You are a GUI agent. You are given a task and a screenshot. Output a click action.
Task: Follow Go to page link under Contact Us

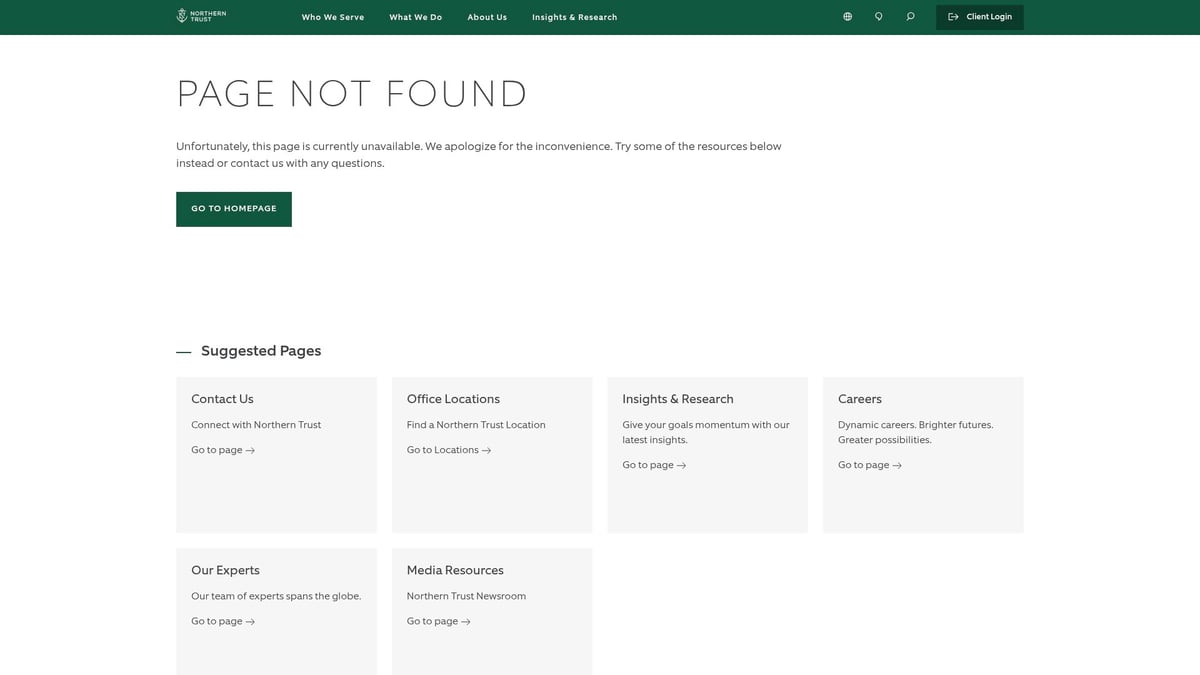[223, 450]
